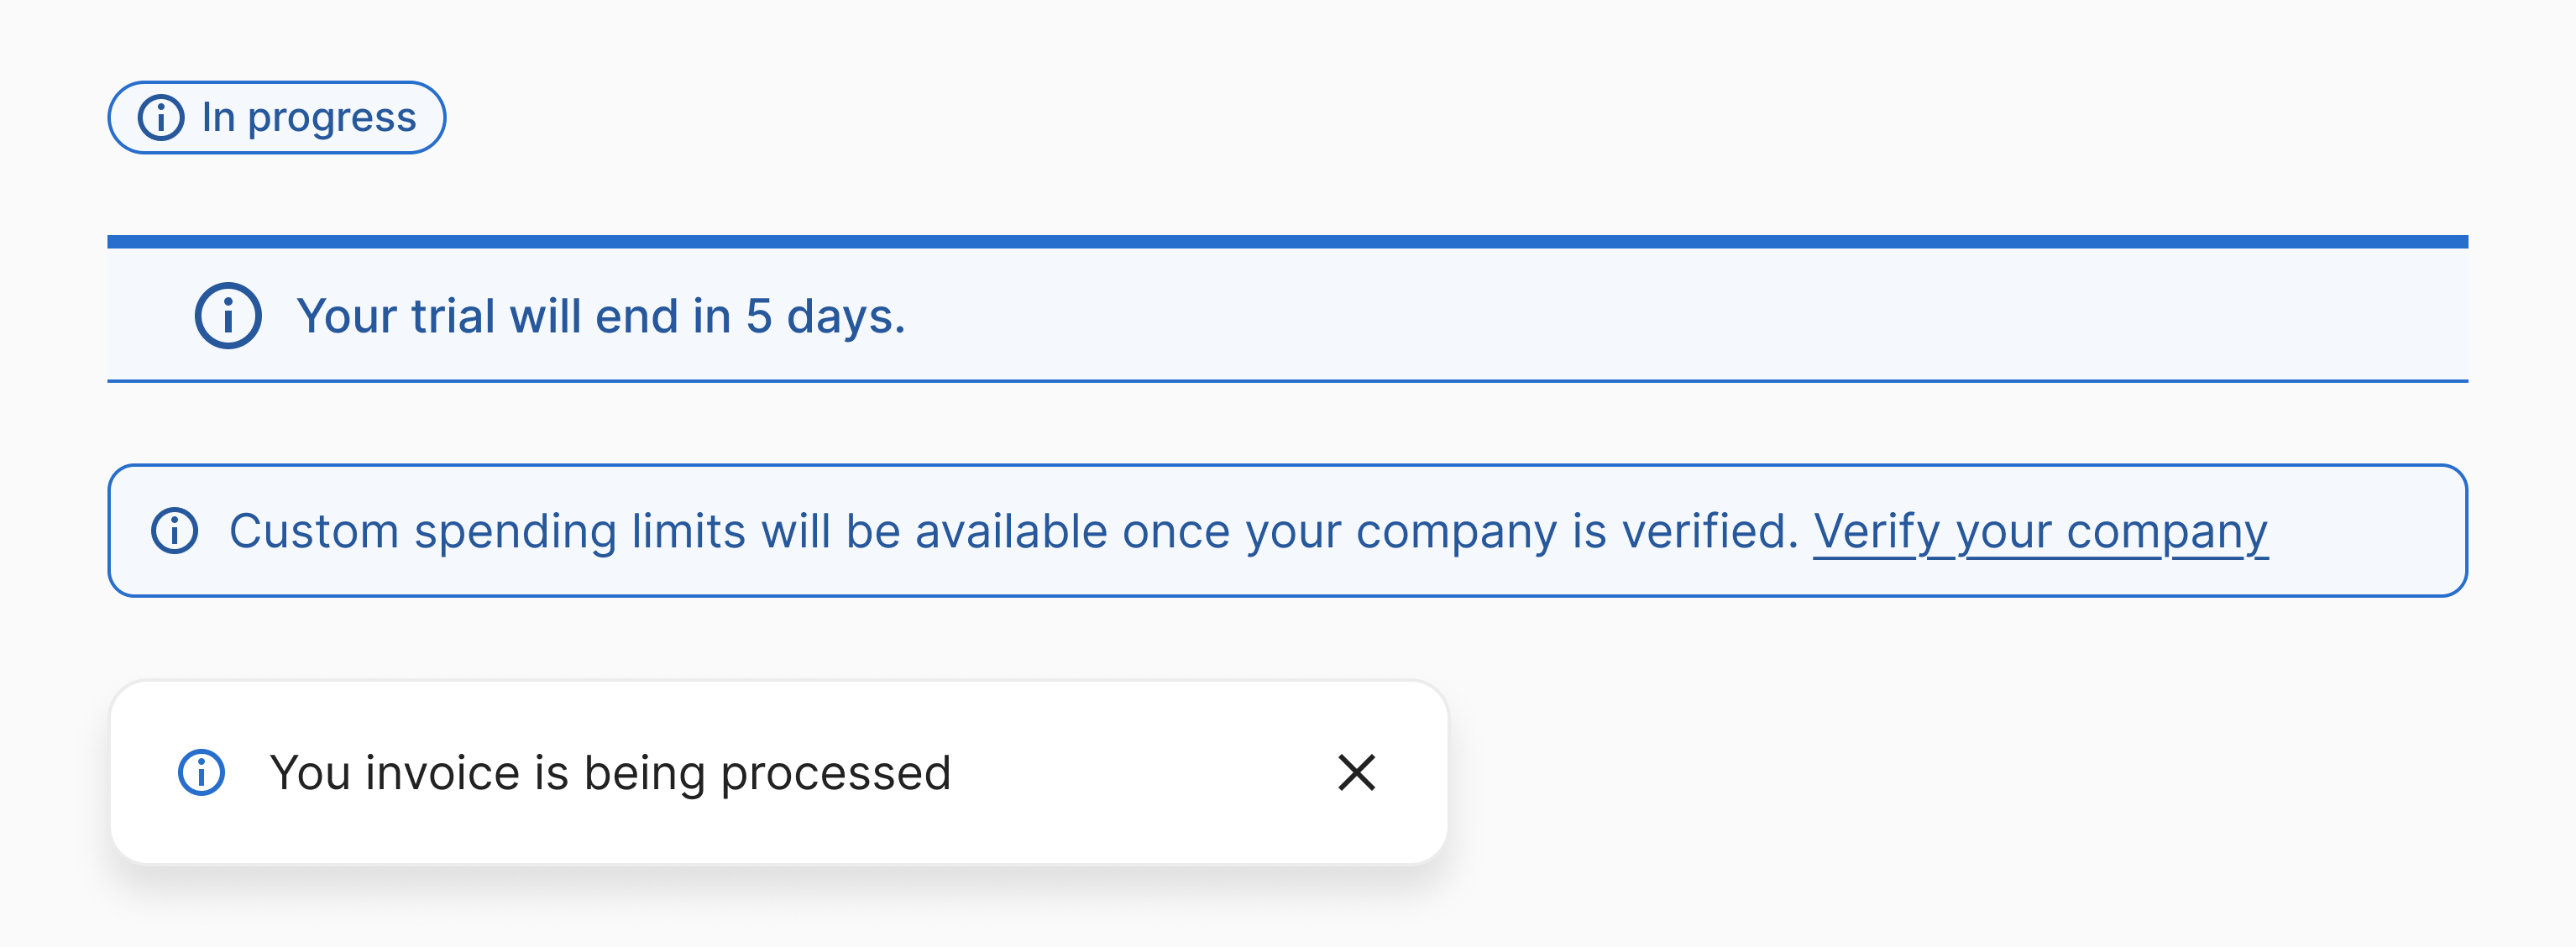Click the "Your trial will end" message text
Viewport: 2576px width, 947px height.
tap(600, 316)
